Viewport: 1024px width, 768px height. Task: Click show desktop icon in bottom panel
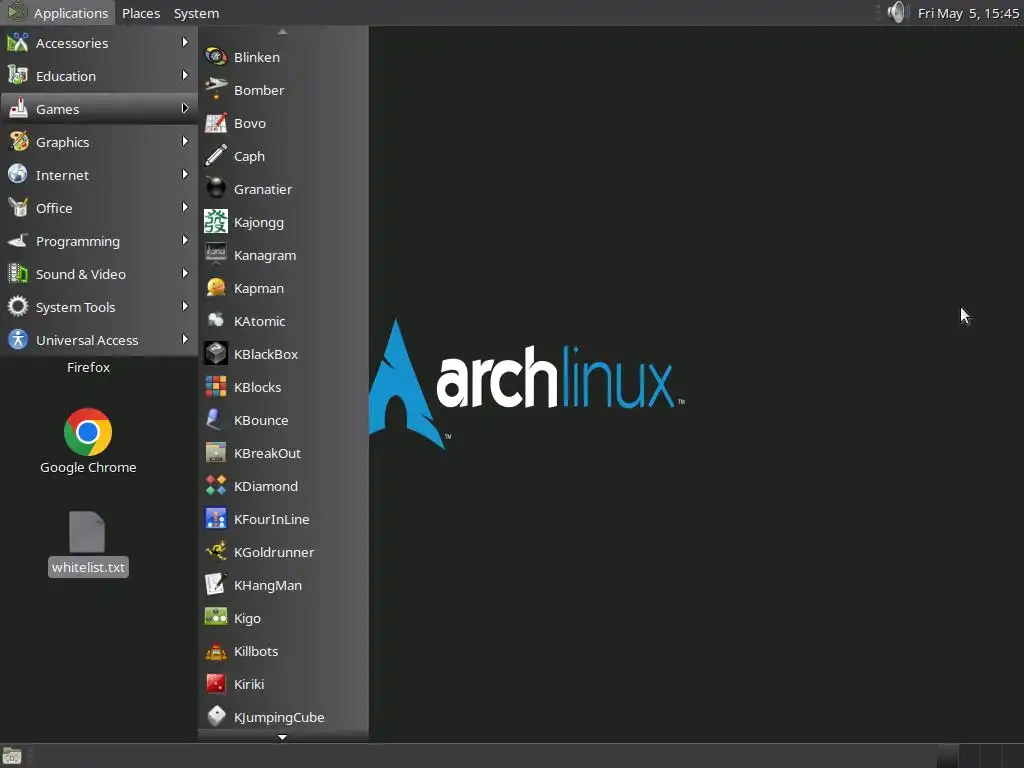(12, 756)
